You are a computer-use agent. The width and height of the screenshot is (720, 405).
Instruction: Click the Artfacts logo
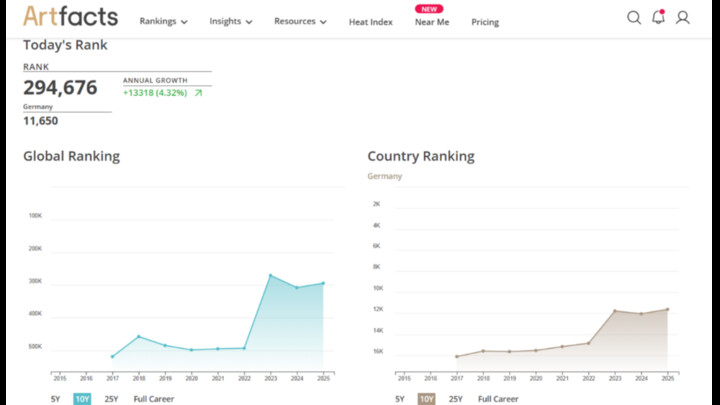point(70,17)
